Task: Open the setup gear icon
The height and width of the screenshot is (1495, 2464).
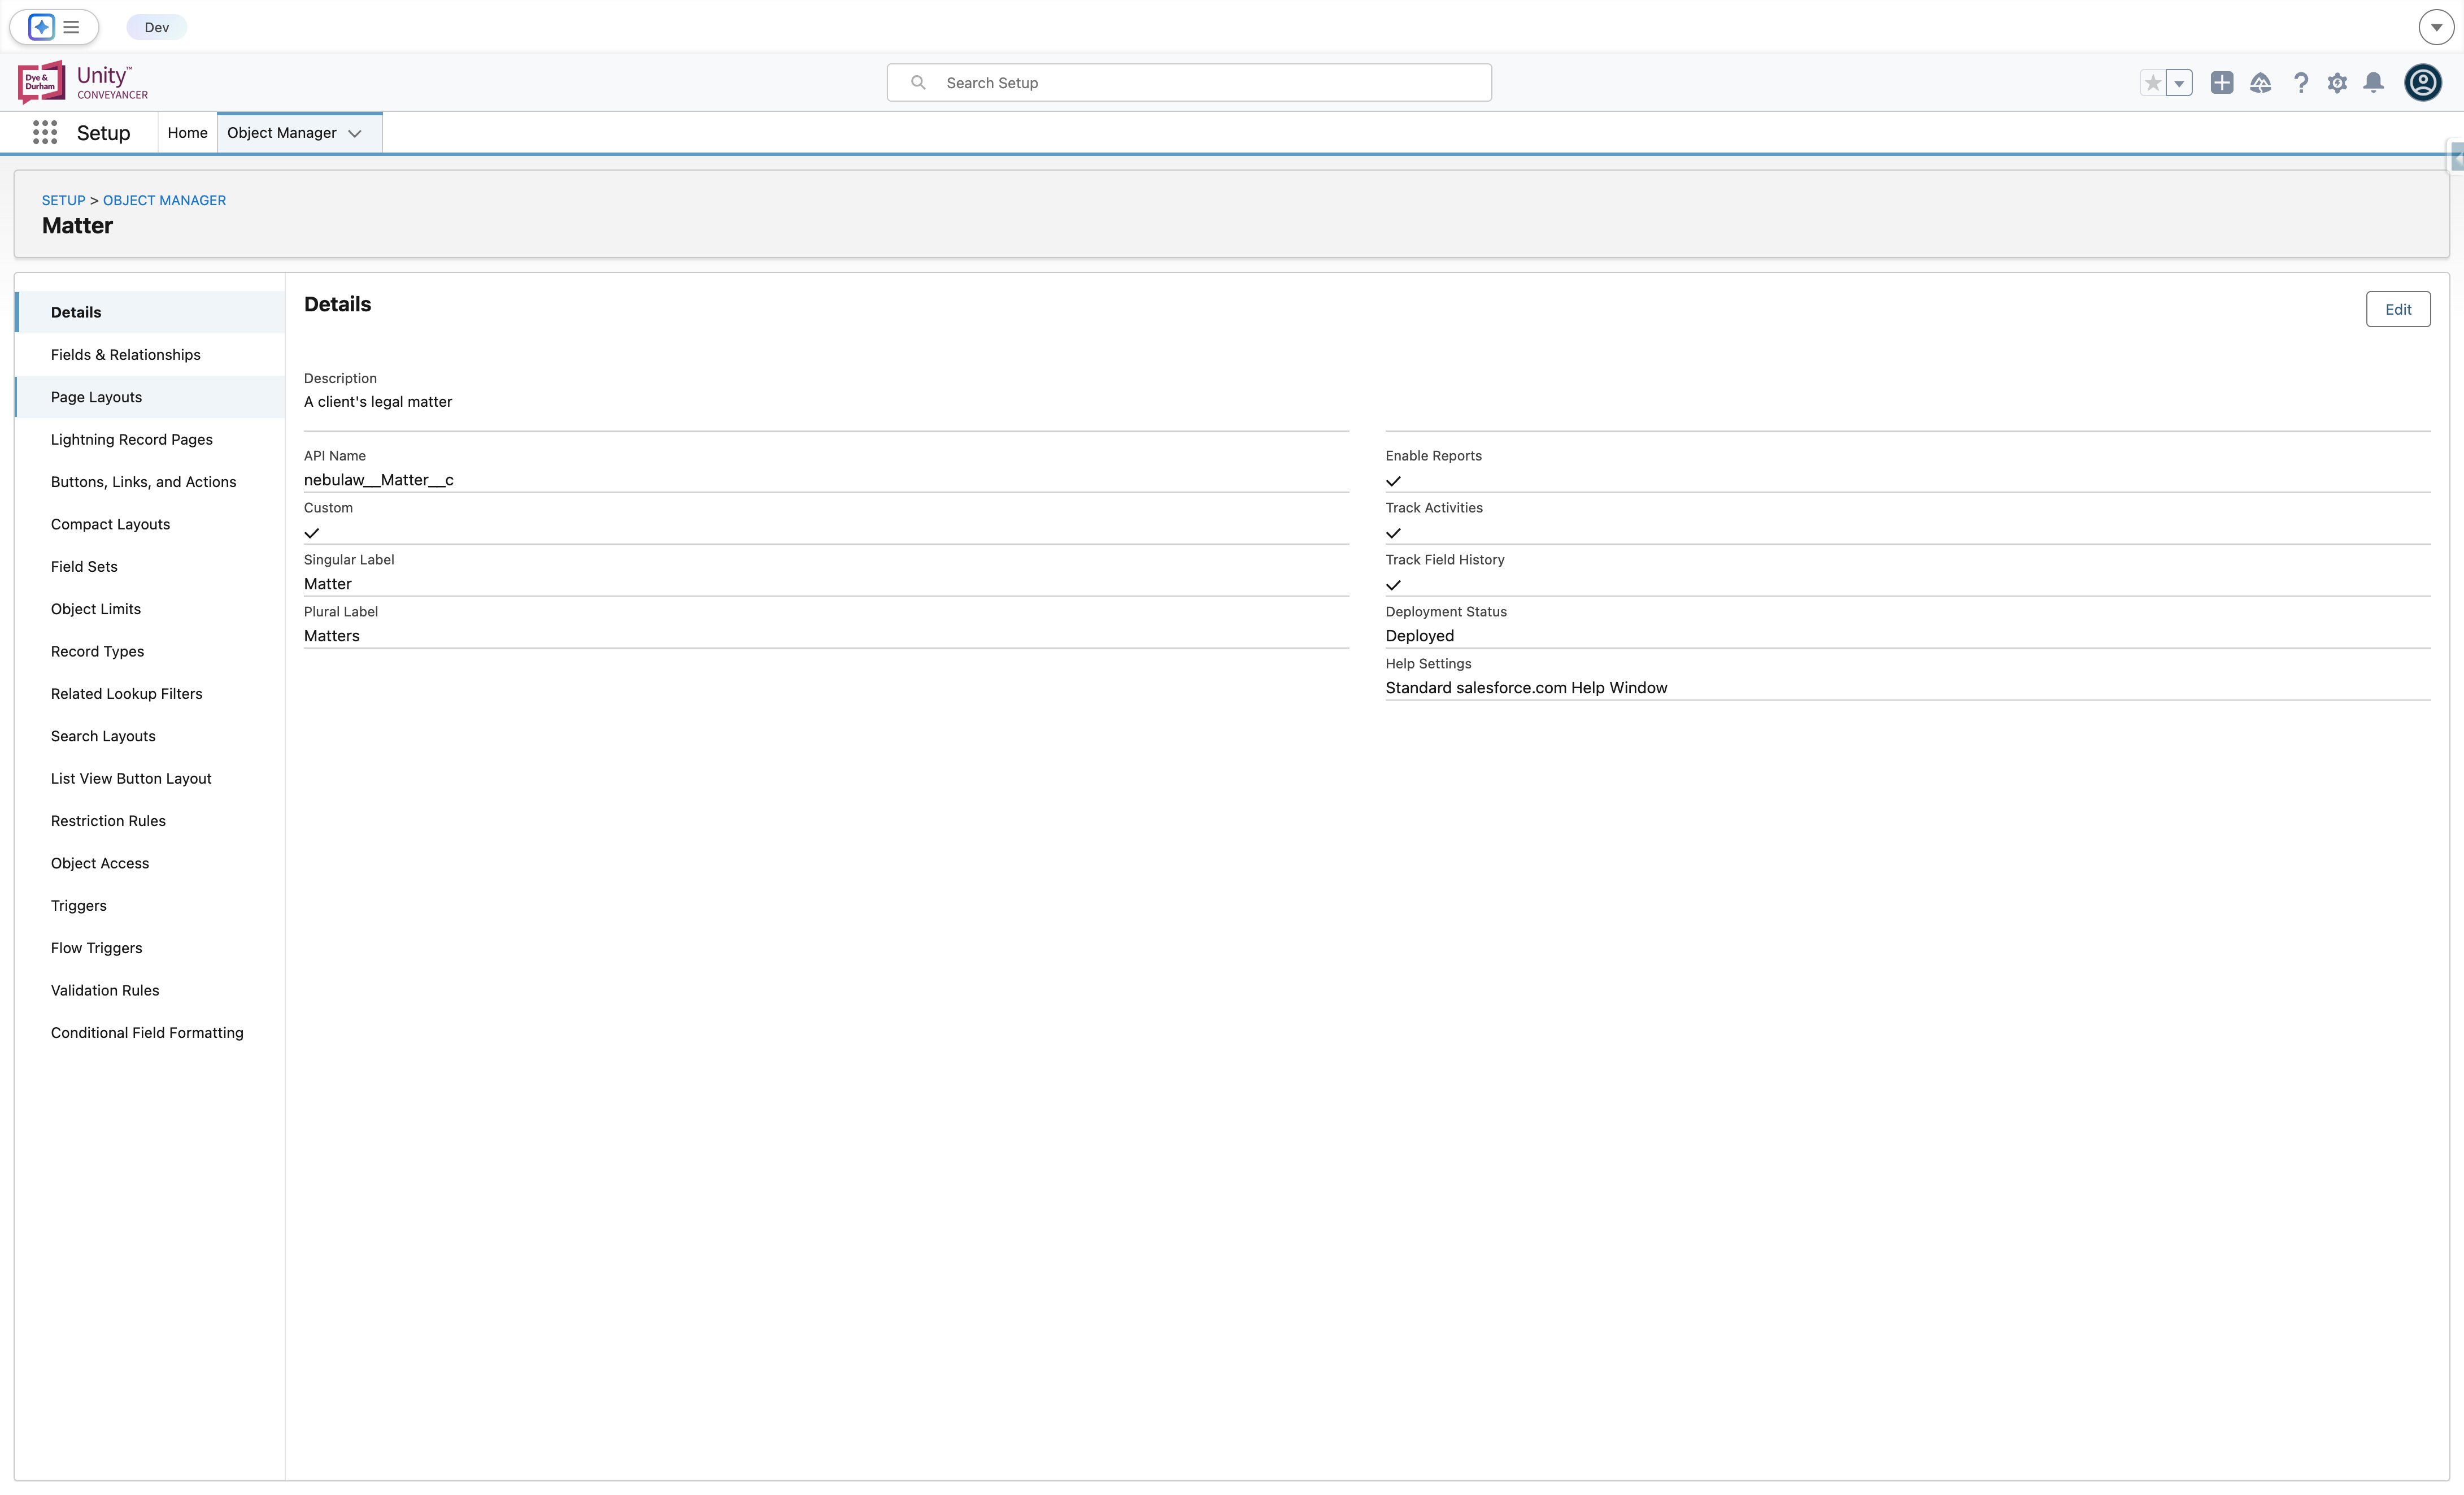Action: [2338, 83]
